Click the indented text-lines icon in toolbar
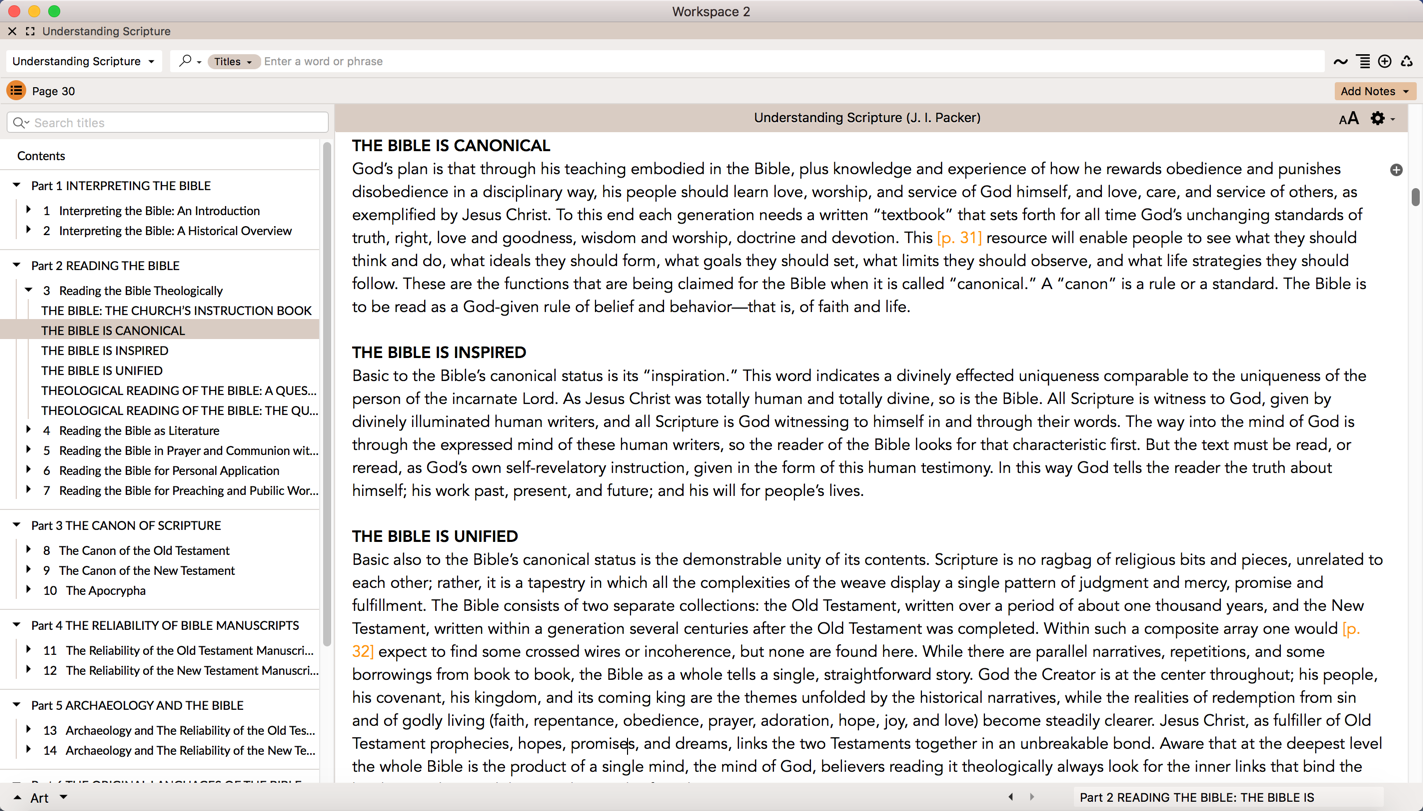The image size is (1423, 811). 1363,62
